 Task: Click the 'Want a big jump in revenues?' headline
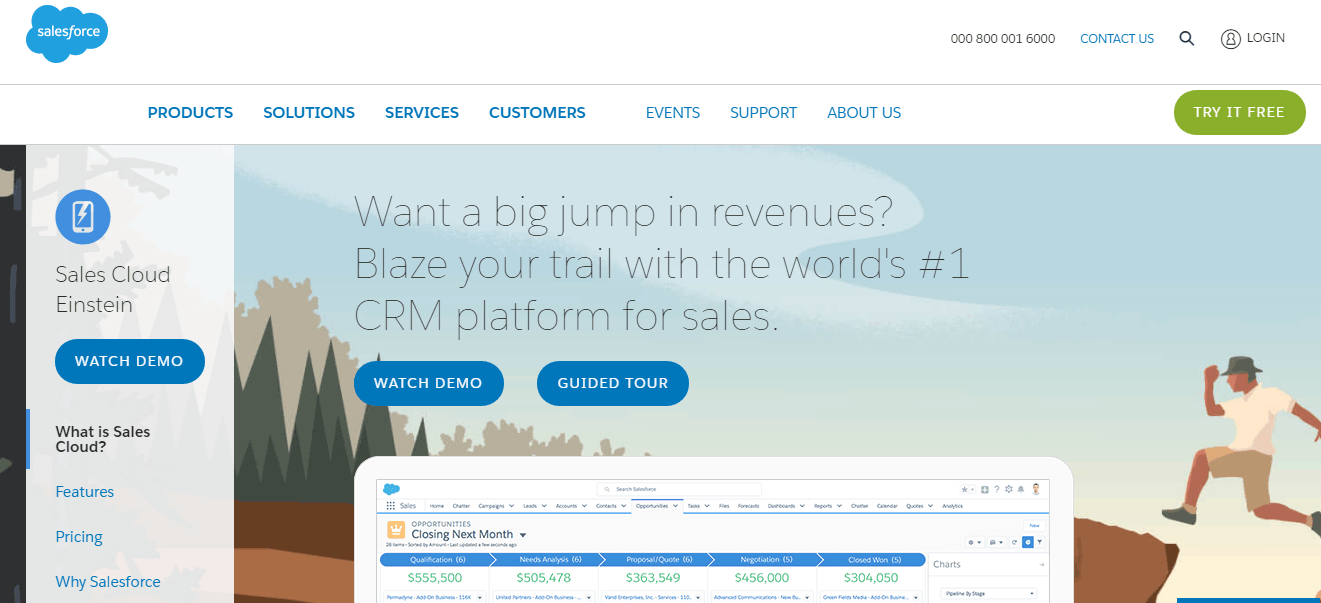coord(623,211)
